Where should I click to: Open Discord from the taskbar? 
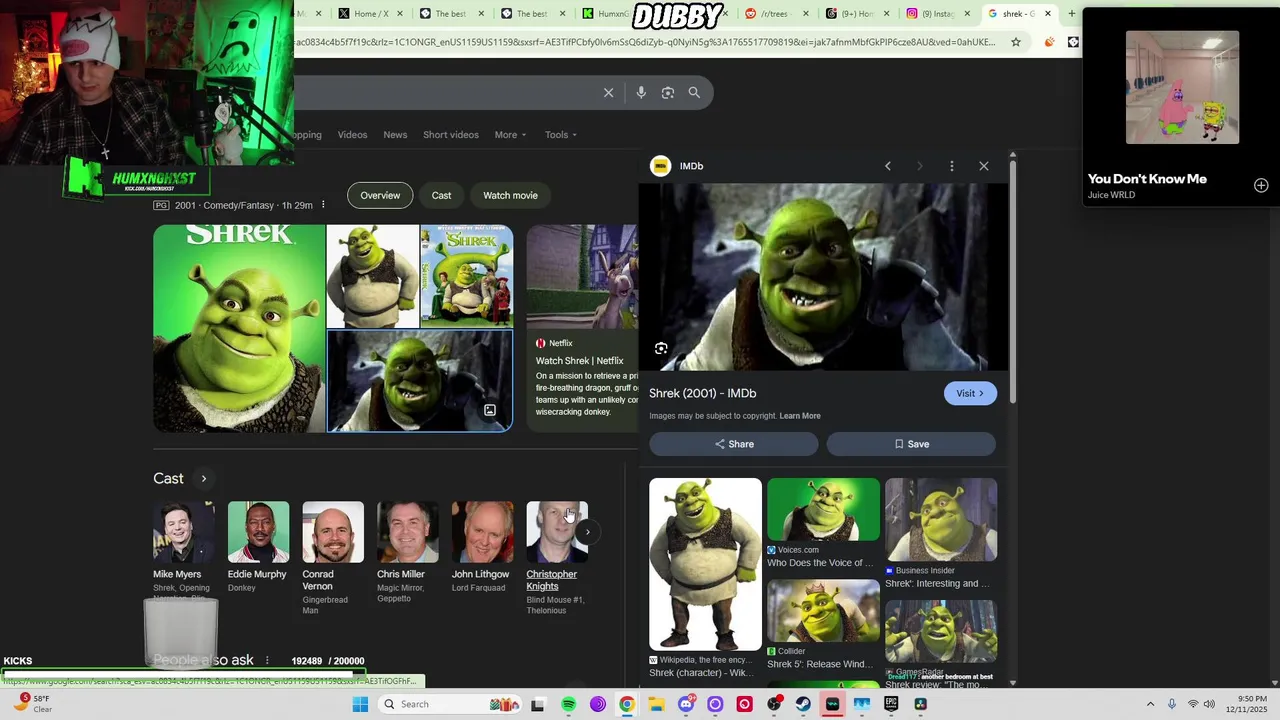click(685, 704)
